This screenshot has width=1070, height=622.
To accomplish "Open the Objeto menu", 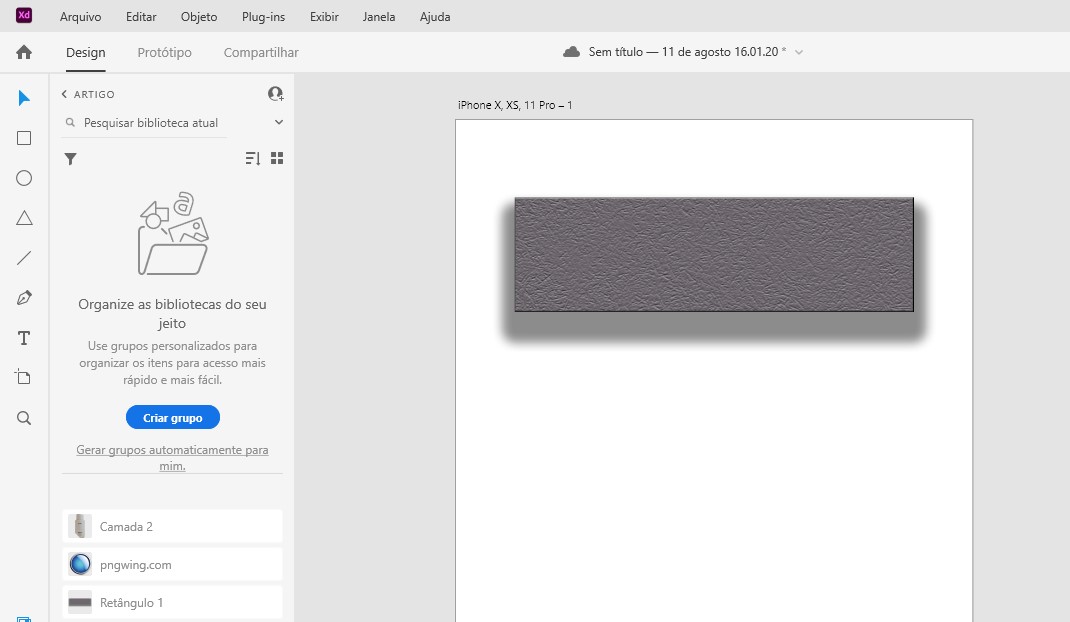I will coord(199,16).
